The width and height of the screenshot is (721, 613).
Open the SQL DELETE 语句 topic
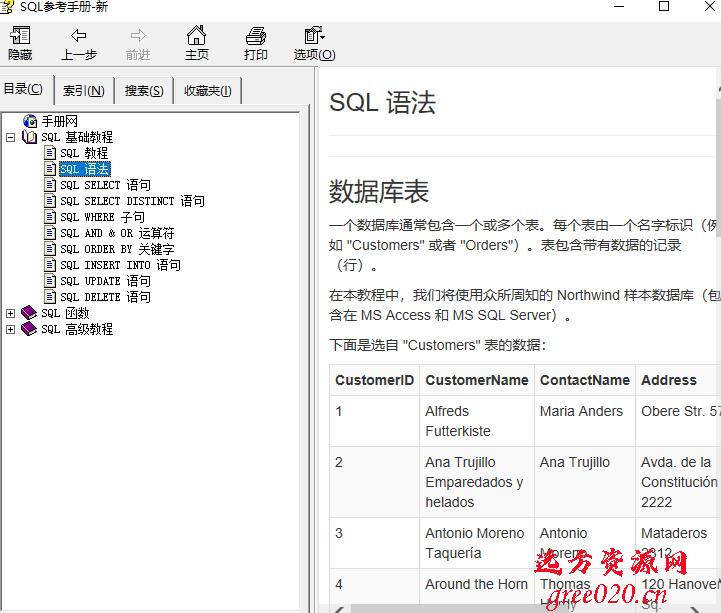click(x=105, y=297)
